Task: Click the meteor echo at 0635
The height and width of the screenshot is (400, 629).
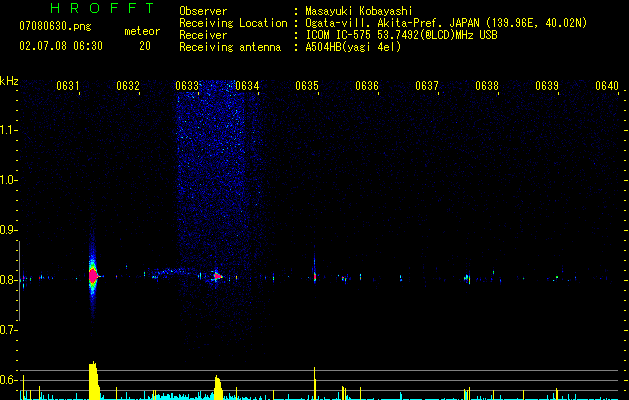Action: pos(314,276)
